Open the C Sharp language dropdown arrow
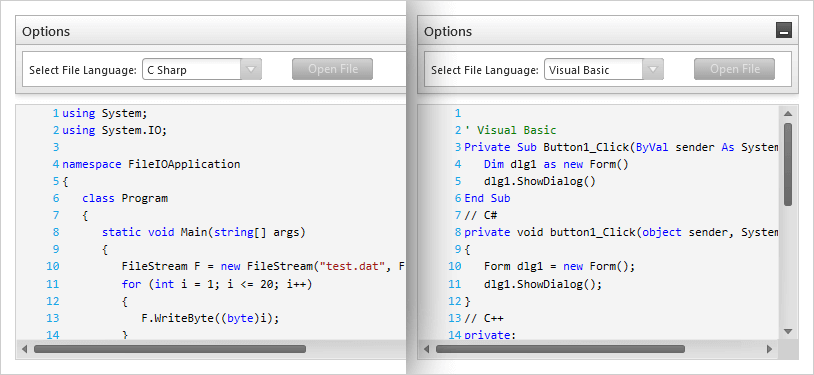The image size is (814, 375). (251, 70)
